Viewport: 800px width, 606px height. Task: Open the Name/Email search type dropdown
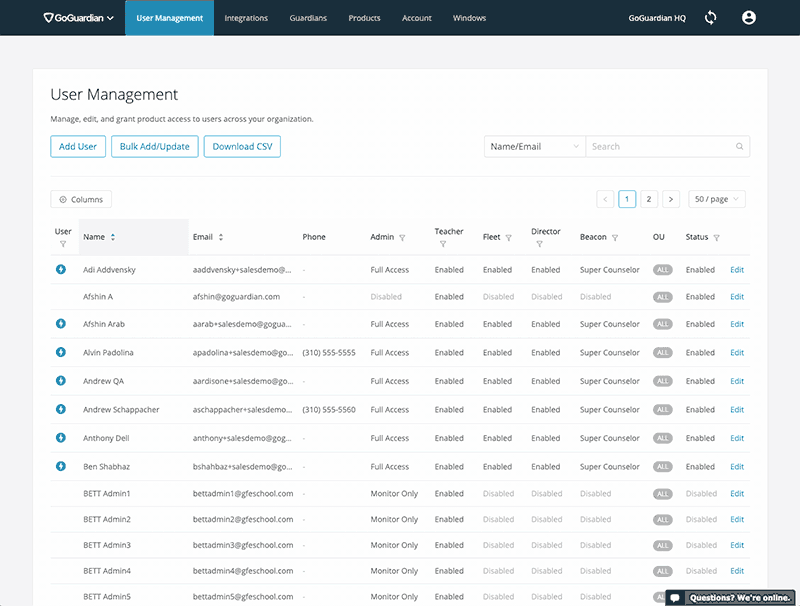535,146
